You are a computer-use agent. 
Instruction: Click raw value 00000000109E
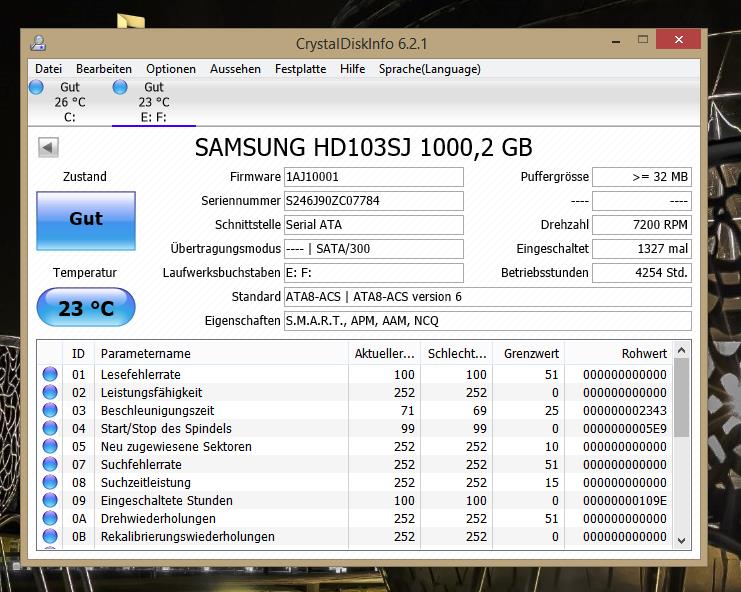click(625, 500)
